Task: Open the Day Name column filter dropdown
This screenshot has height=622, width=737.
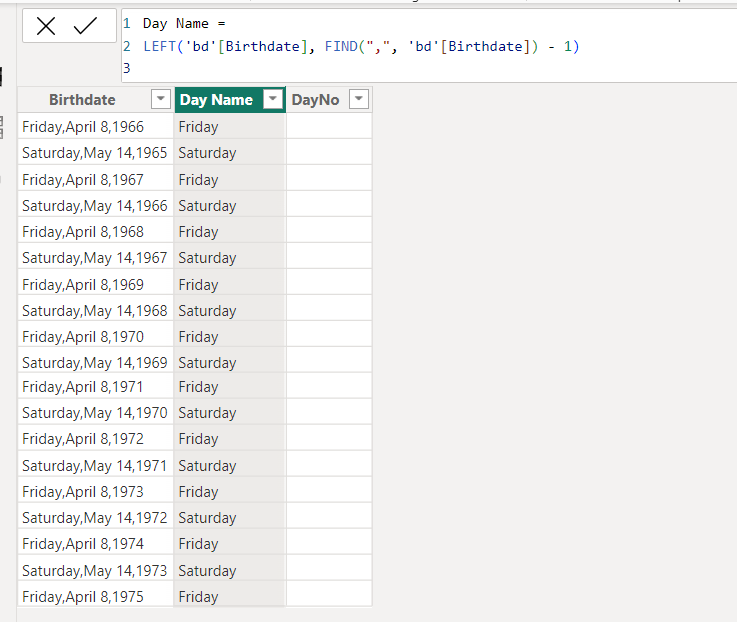Action: click(x=273, y=99)
